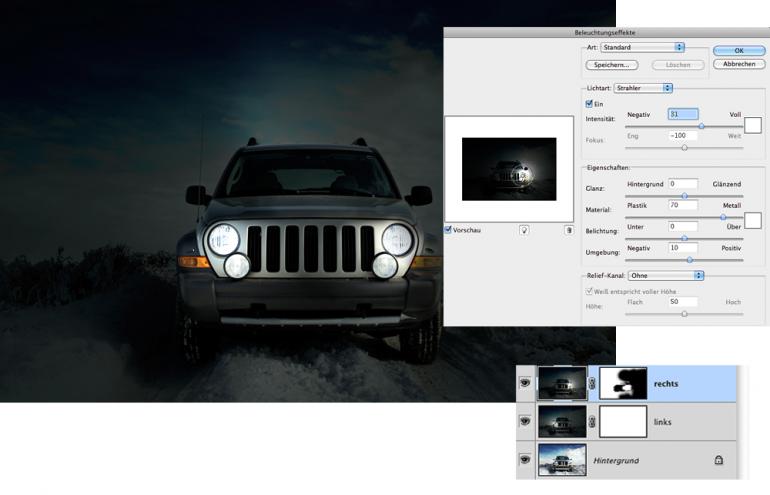Viewport: 770px width, 495px height.
Task: Confirm the dialog with OK
Action: pyautogui.click(x=739, y=50)
